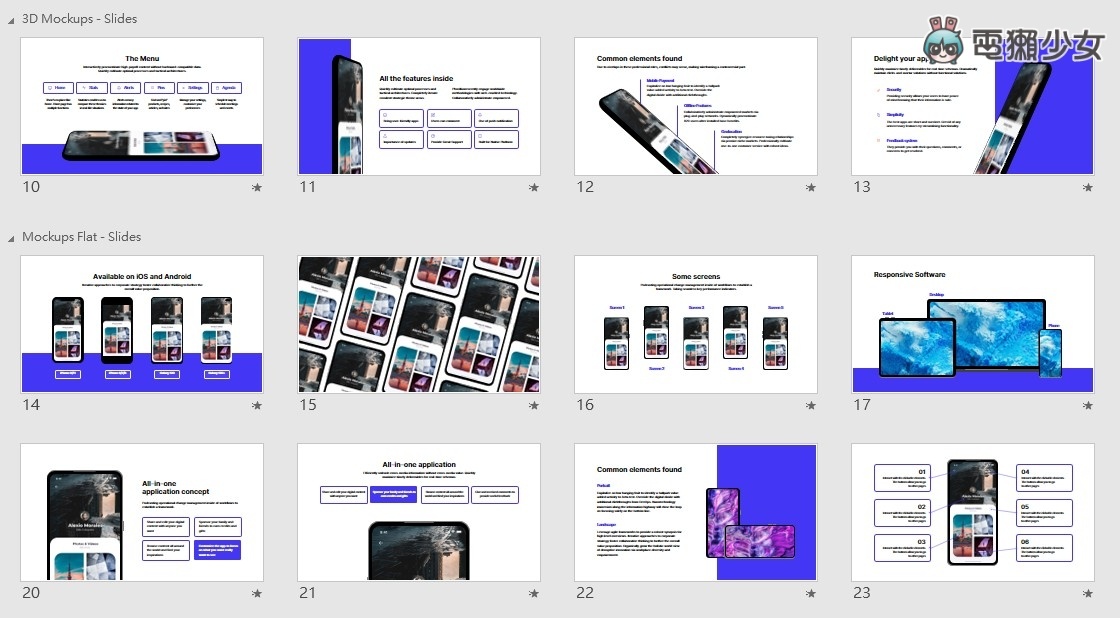Click the animation star under slide 21
1120x618 pixels.
[x=534, y=594]
